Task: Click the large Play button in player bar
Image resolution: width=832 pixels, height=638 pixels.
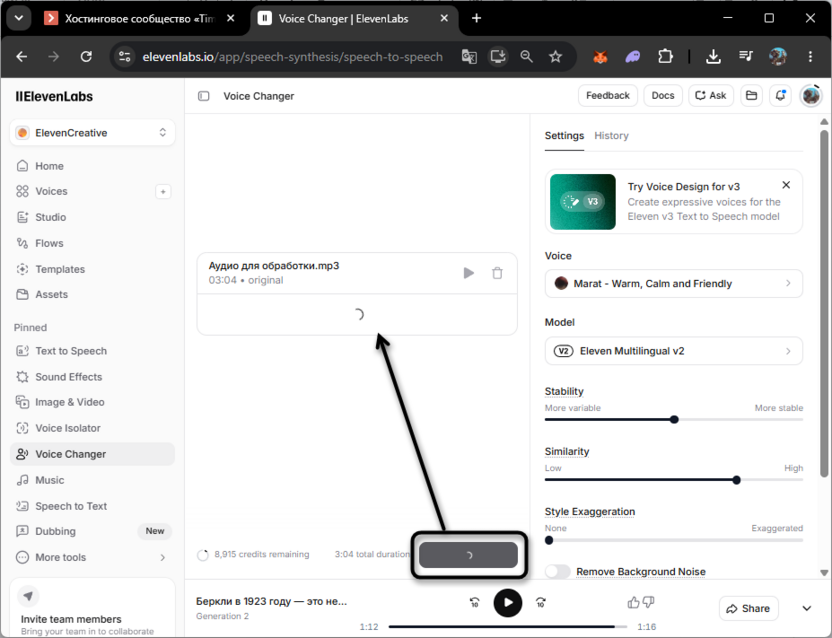Action: click(508, 603)
